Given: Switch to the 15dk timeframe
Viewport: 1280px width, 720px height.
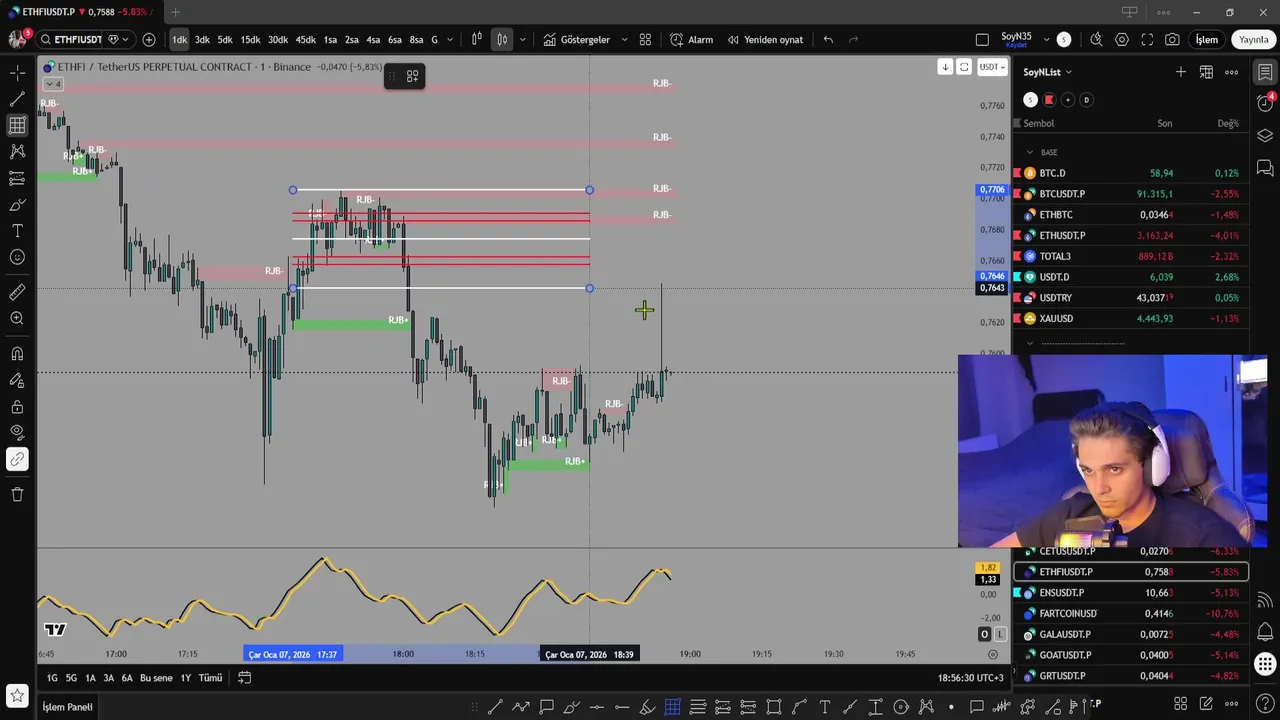Looking at the screenshot, I should pyautogui.click(x=250, y=40).
